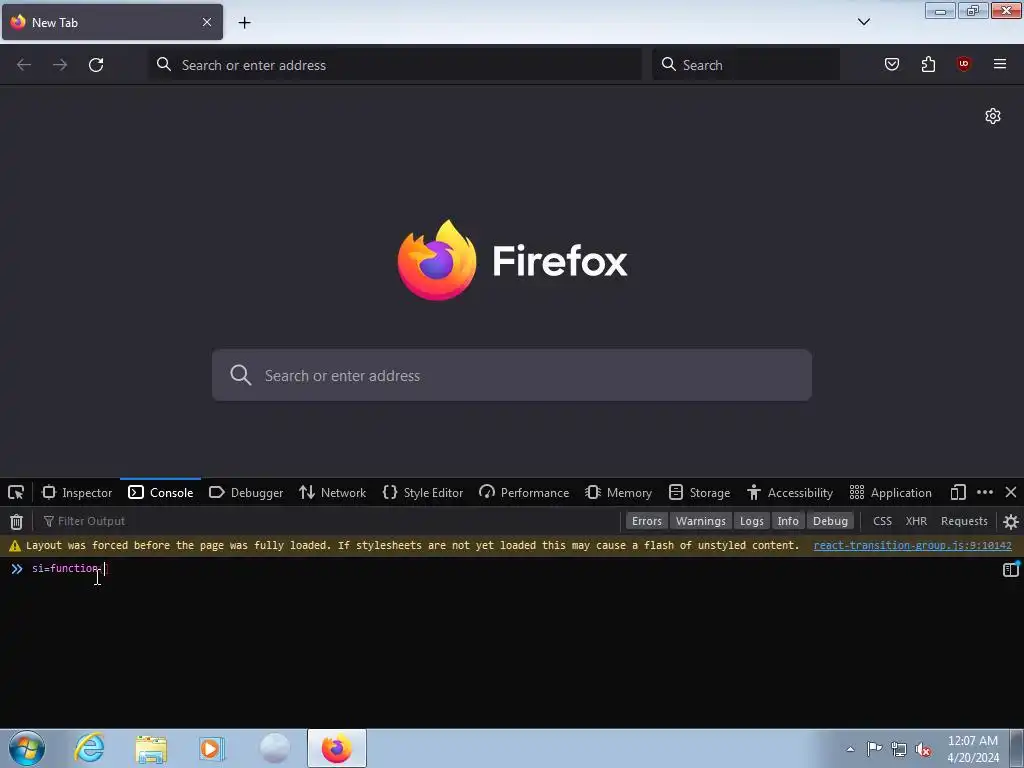Viewport: 1024px width, 768px height.
Task: Open the Extensions puzzle icon
Action: click(x=928, y=64)
